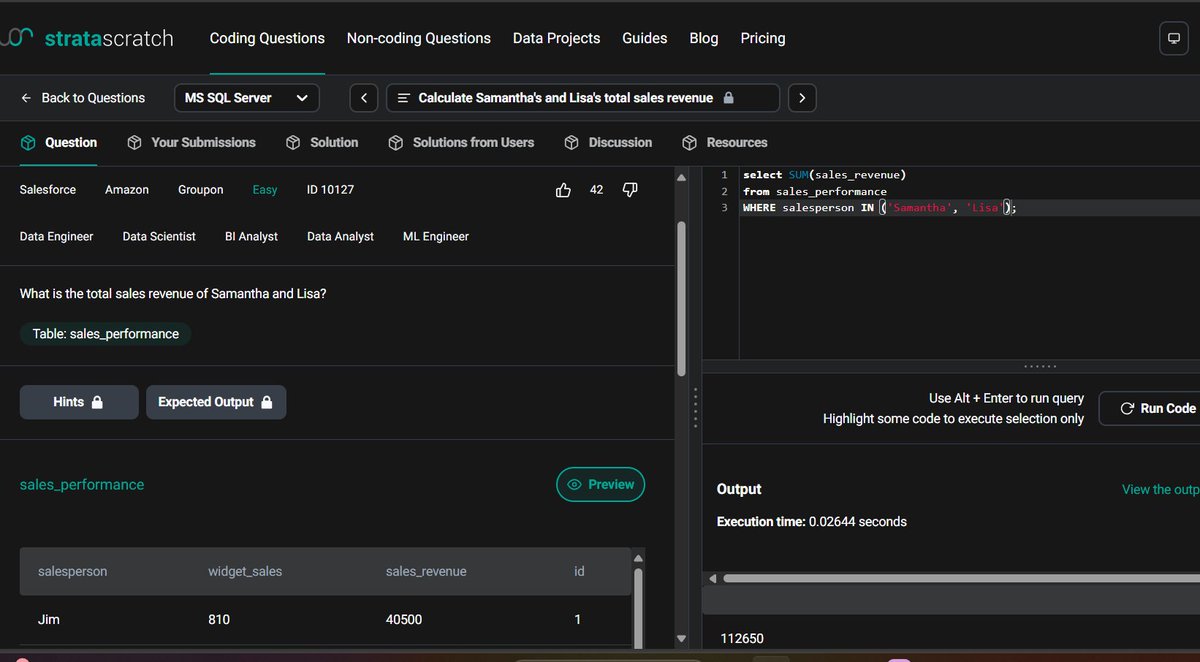Click the output horizontal scrollbar
1200x662 pixels.
(x=962, y=578)
